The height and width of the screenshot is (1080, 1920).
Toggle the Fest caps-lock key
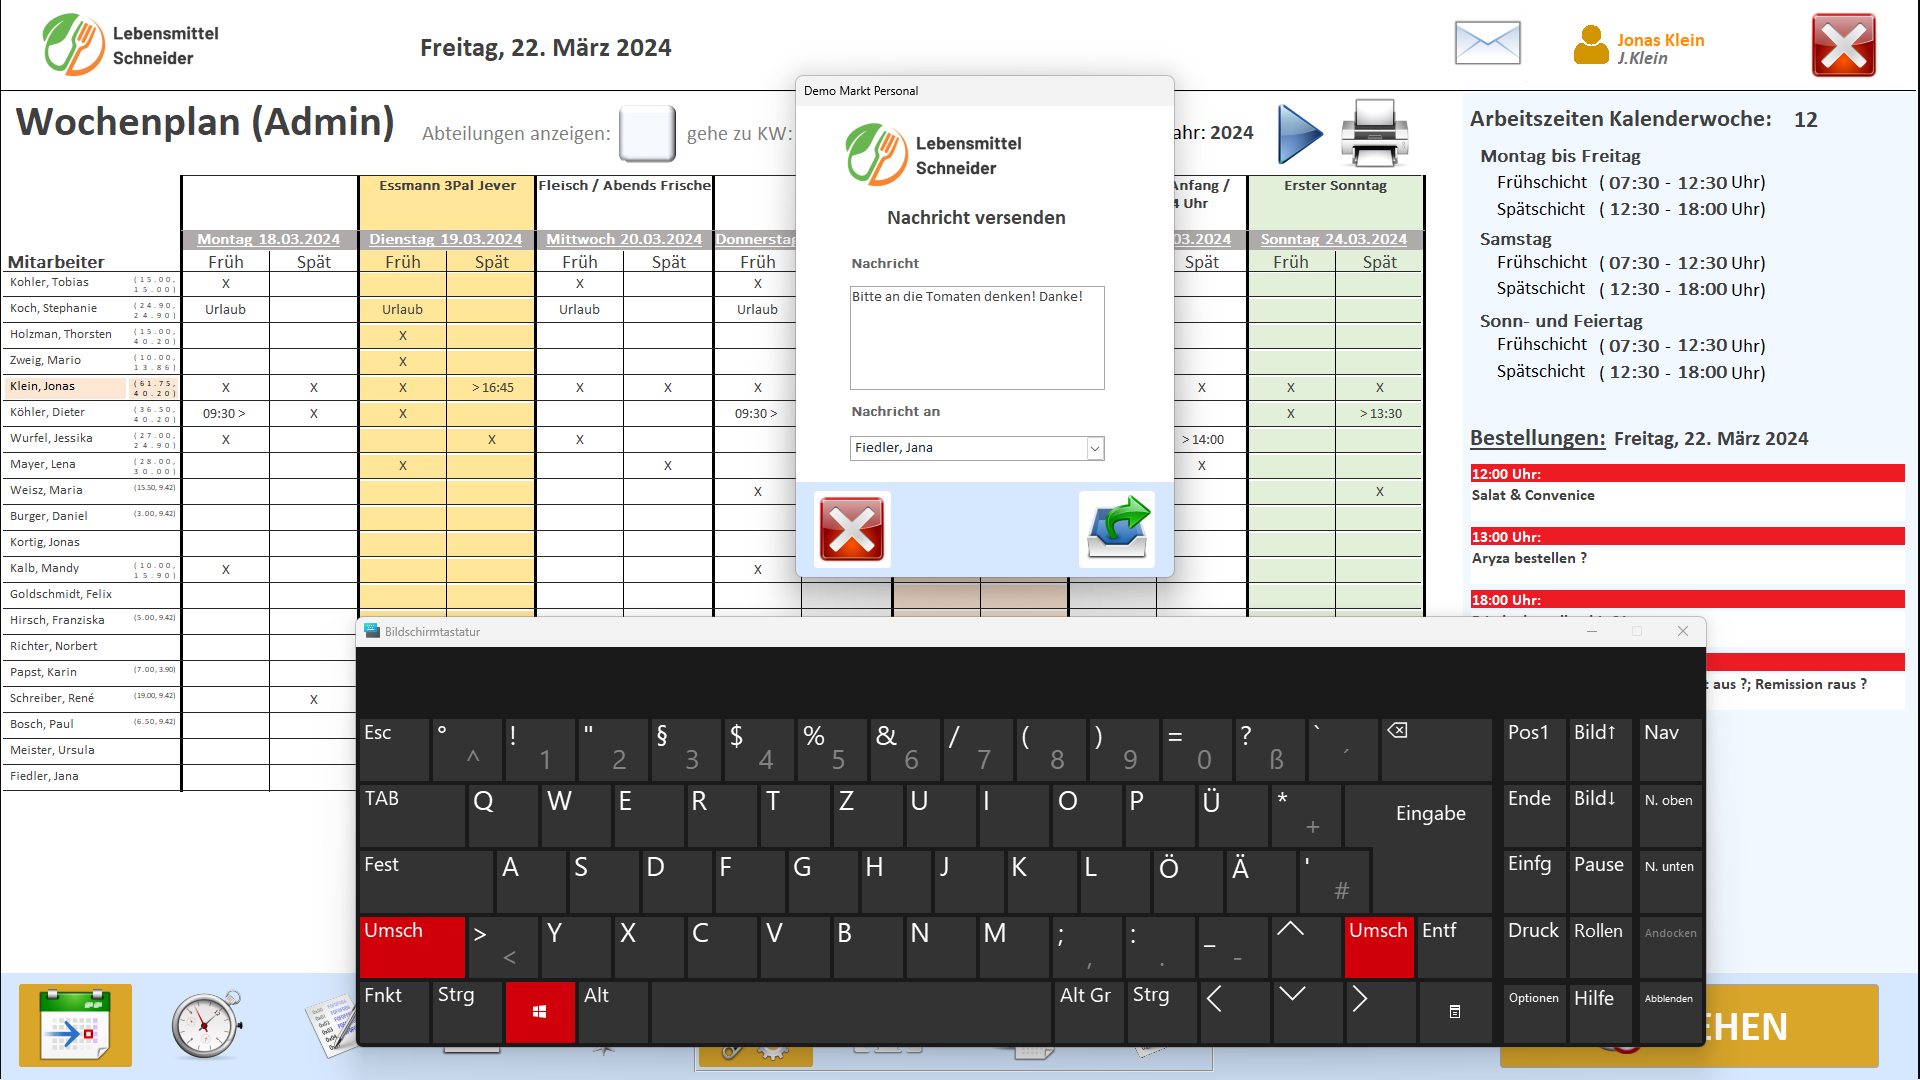tap(425, 879)
